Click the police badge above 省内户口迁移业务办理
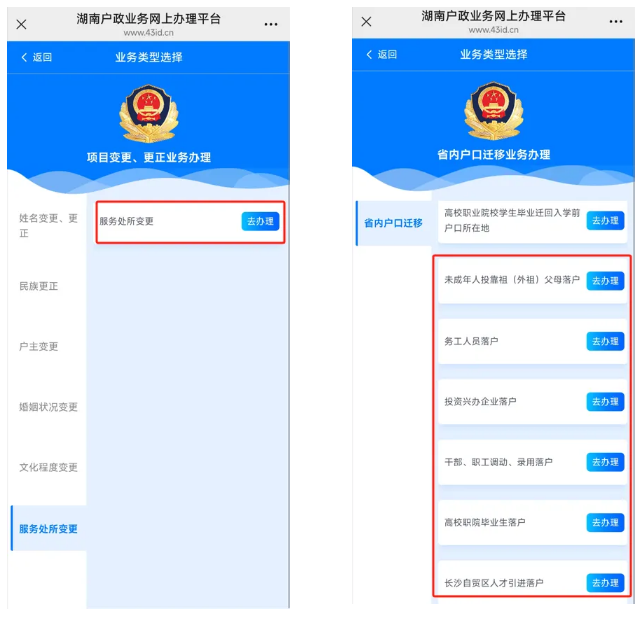641x622 pixels. click(494, 110)
